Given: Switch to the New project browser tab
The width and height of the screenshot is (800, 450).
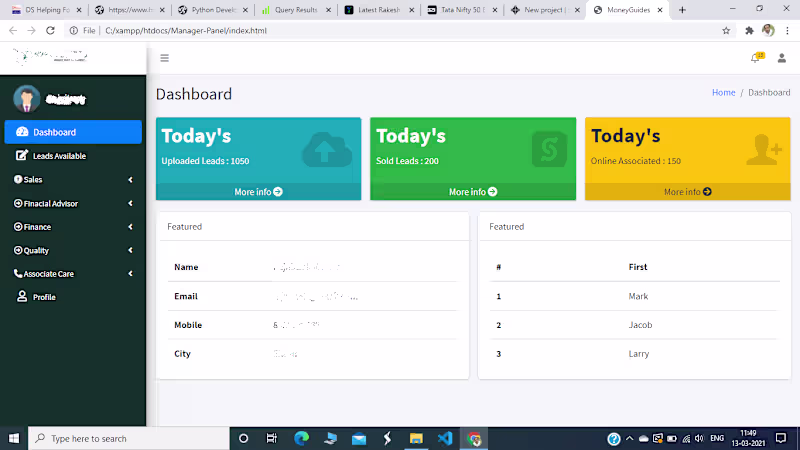Looking at the screenshot, I should pos(545,10).
